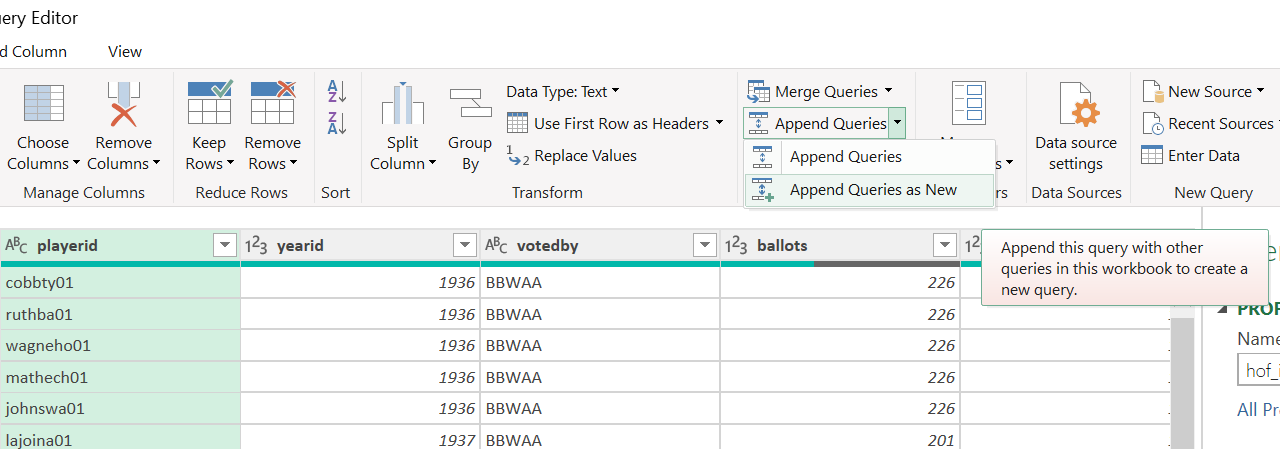Click Use First Row as Headers
Viewport: 1280px width, 449px height.
tap(620, 124)
